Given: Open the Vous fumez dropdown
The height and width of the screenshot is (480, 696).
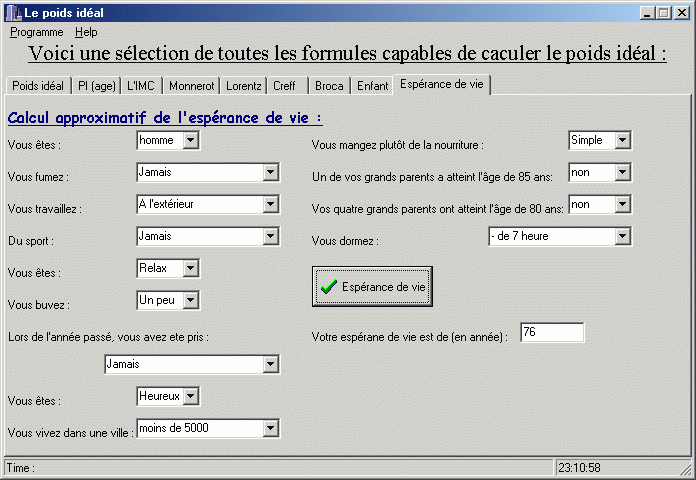Looking at the screenshot, I should (270, 173).
